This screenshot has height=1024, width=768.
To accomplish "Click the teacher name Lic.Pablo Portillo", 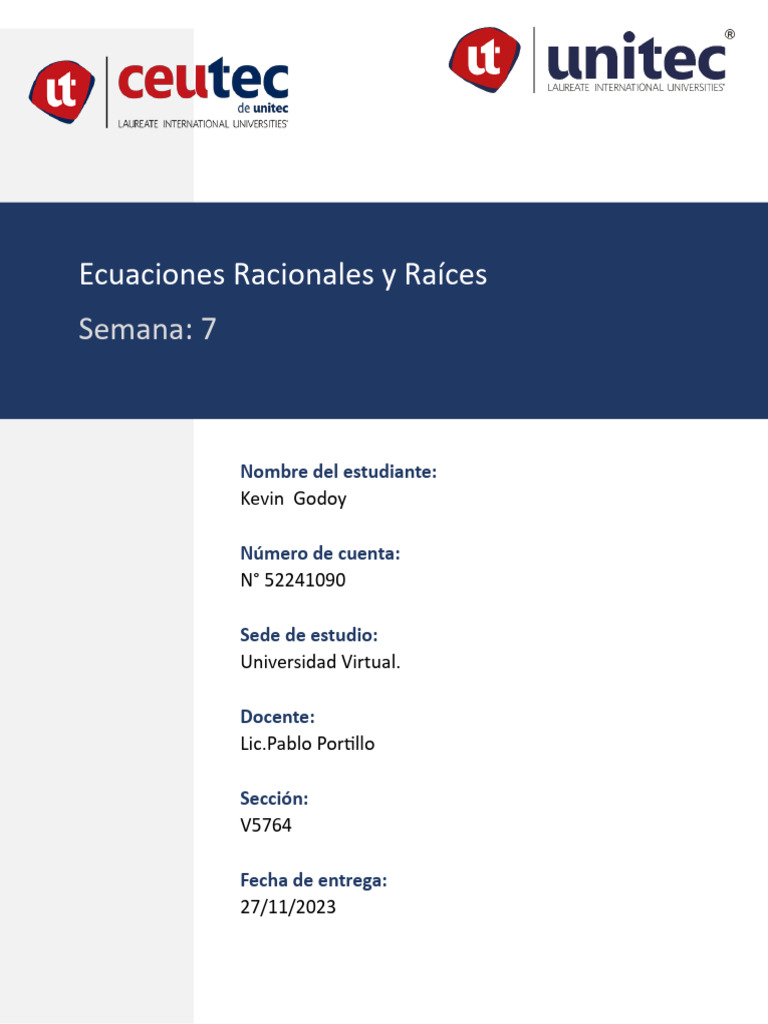I will point(308,743).
